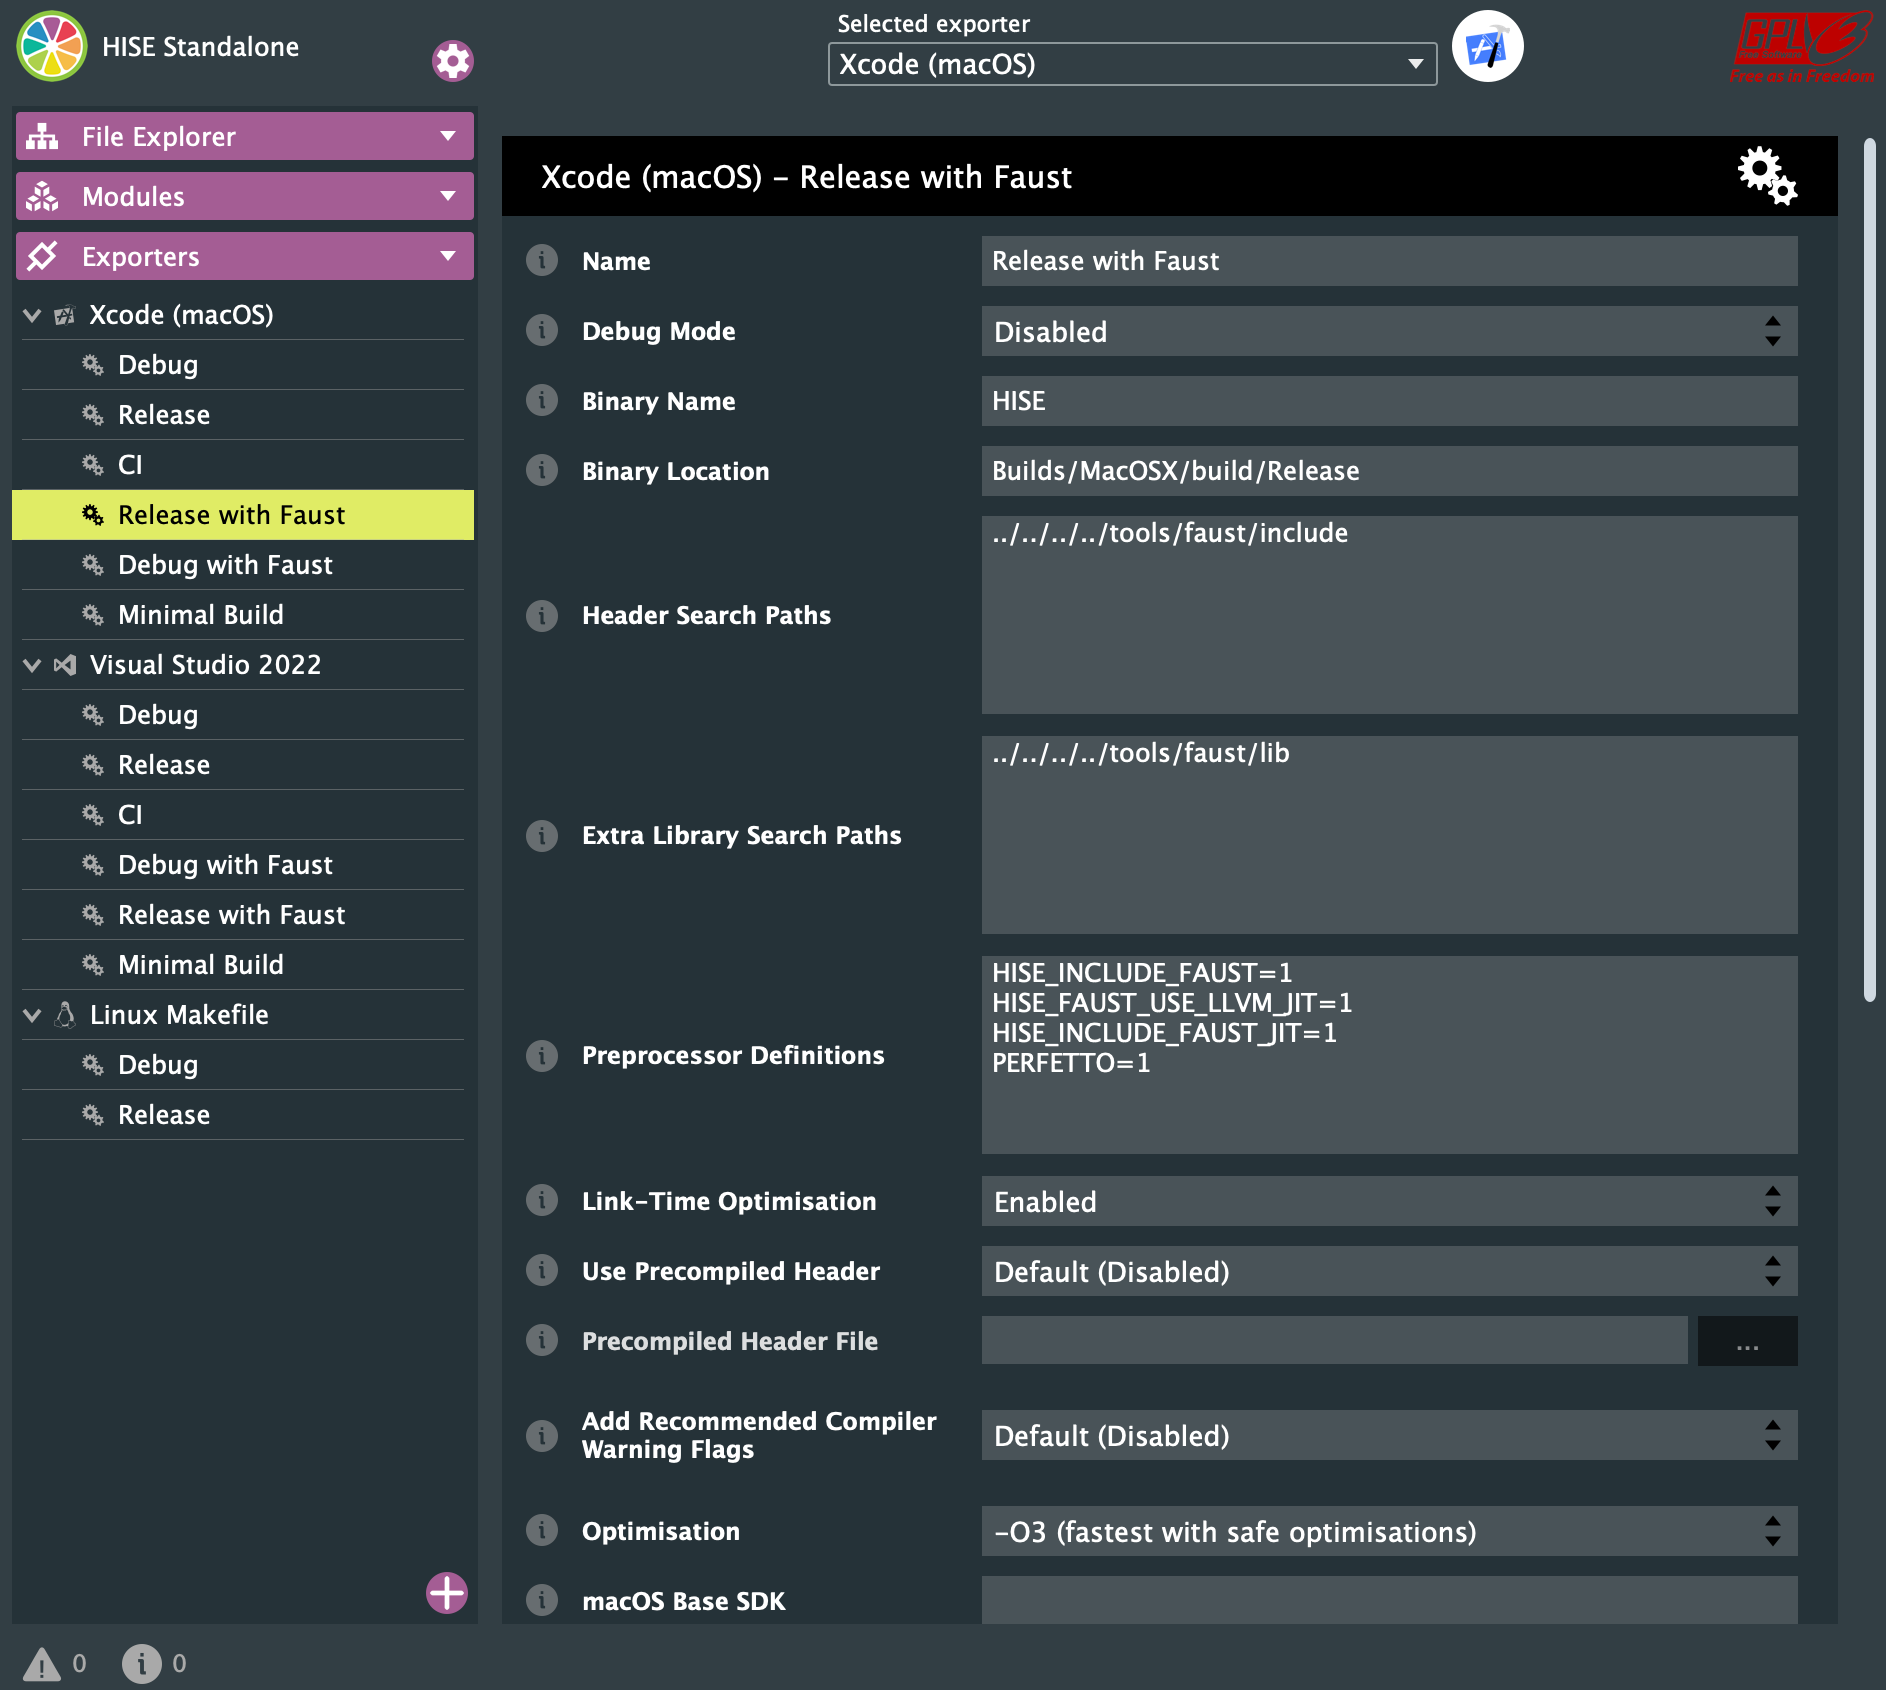Show info for Binary Name

point(542,401)
